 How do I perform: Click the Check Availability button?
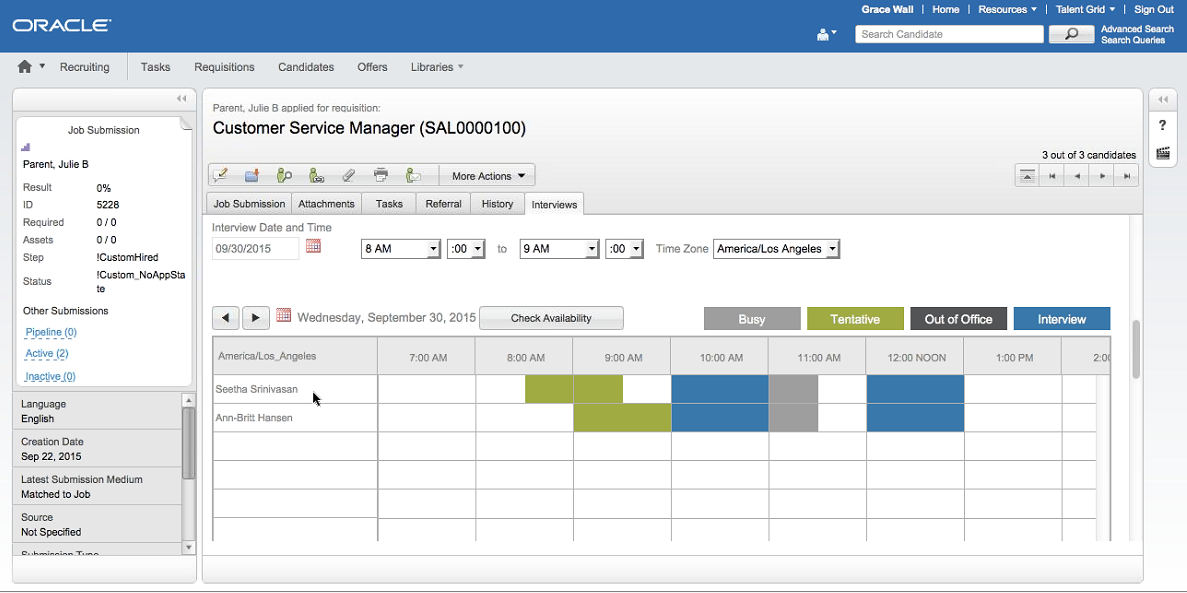point(551,318)
